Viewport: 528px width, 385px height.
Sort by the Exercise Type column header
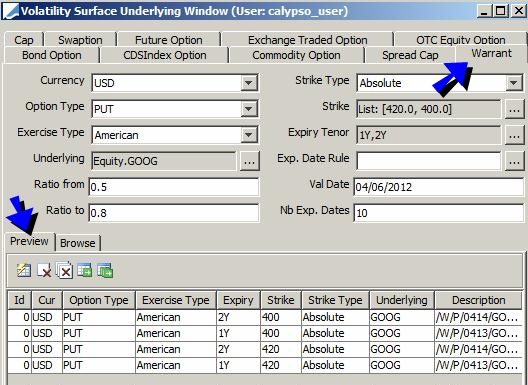176,300
